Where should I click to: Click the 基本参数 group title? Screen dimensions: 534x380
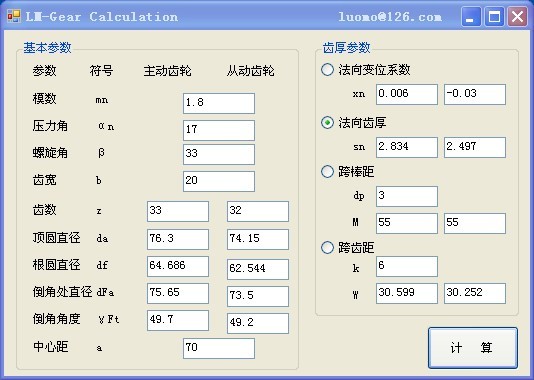[x=47, y=48]
